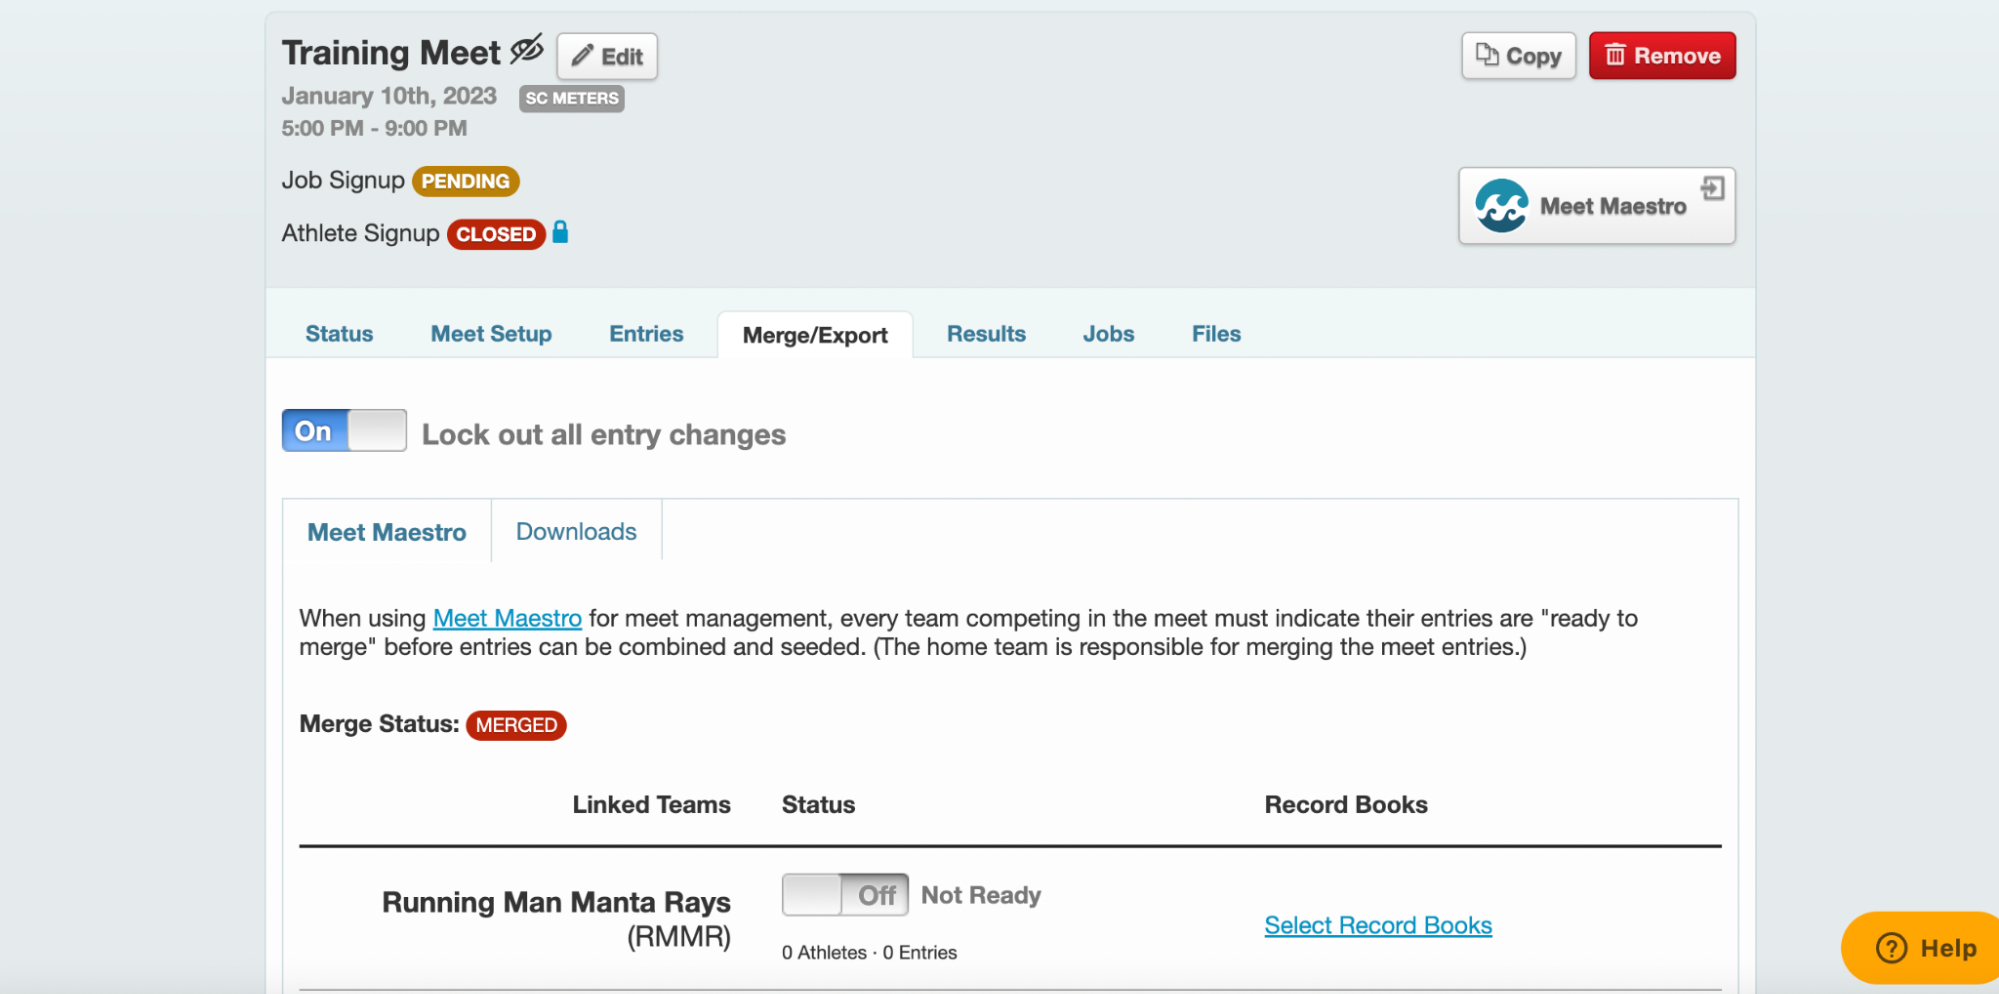Click the CLOSED athlete signup badge

pyautogui.click(x=495, y=234)
